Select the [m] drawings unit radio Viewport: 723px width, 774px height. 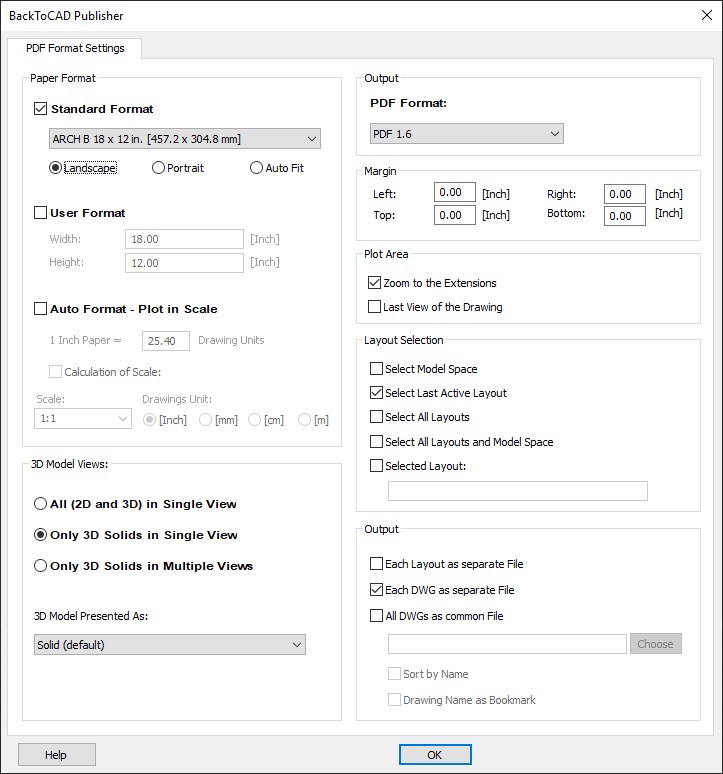coord(304,420)
